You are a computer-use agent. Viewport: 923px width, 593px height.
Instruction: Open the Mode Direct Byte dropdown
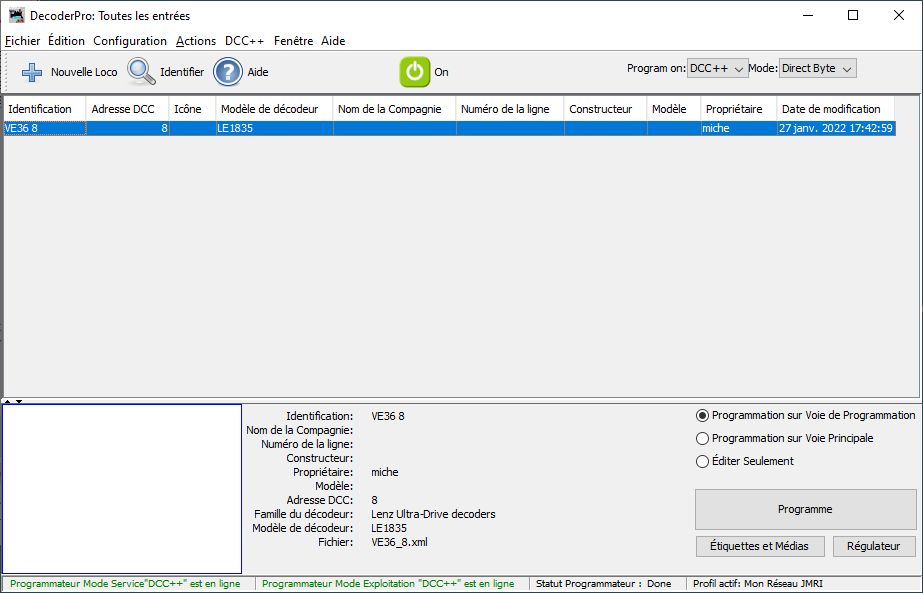(x=817, y=68)
